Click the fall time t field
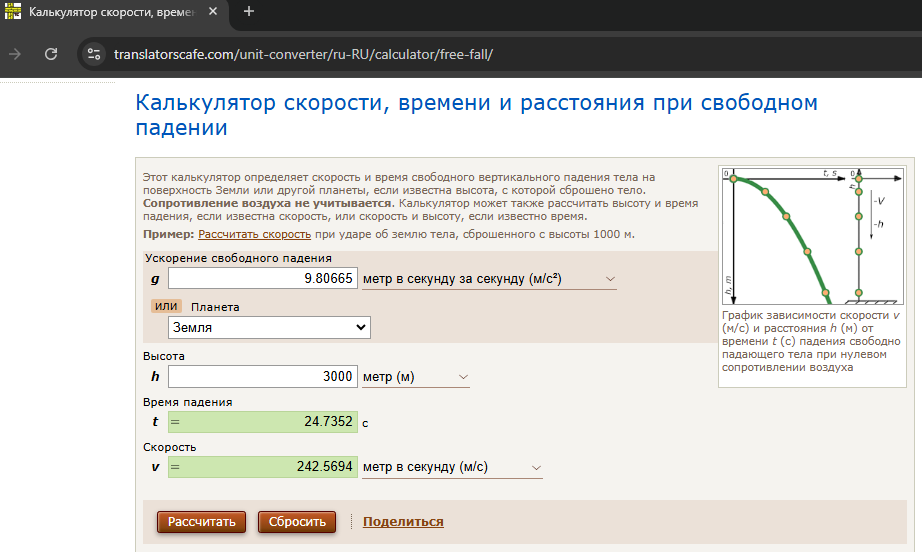922x552 pixels. (x=263, y=421)
